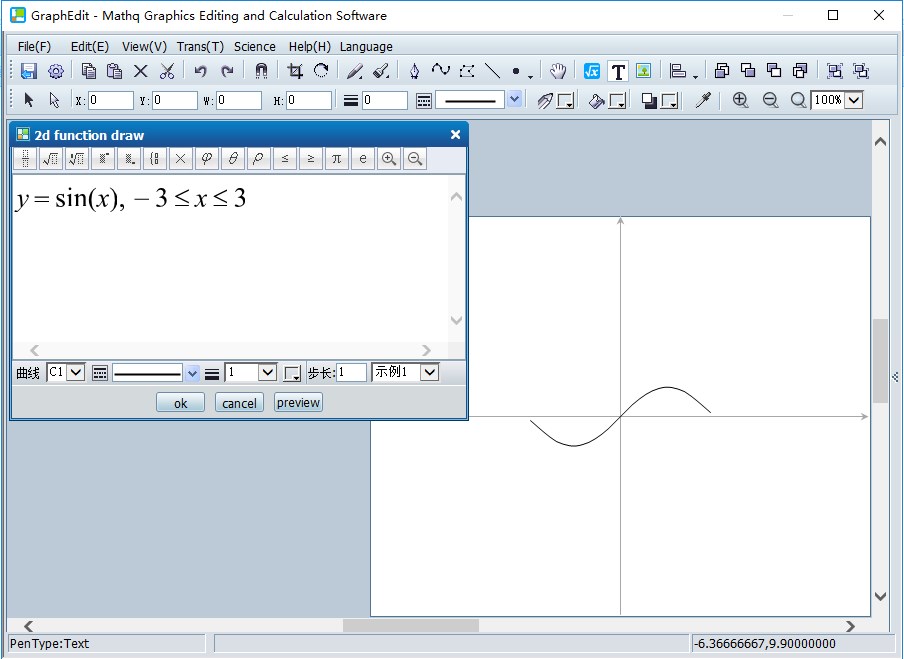Open the function formula tool

click(x=592, y=71)
